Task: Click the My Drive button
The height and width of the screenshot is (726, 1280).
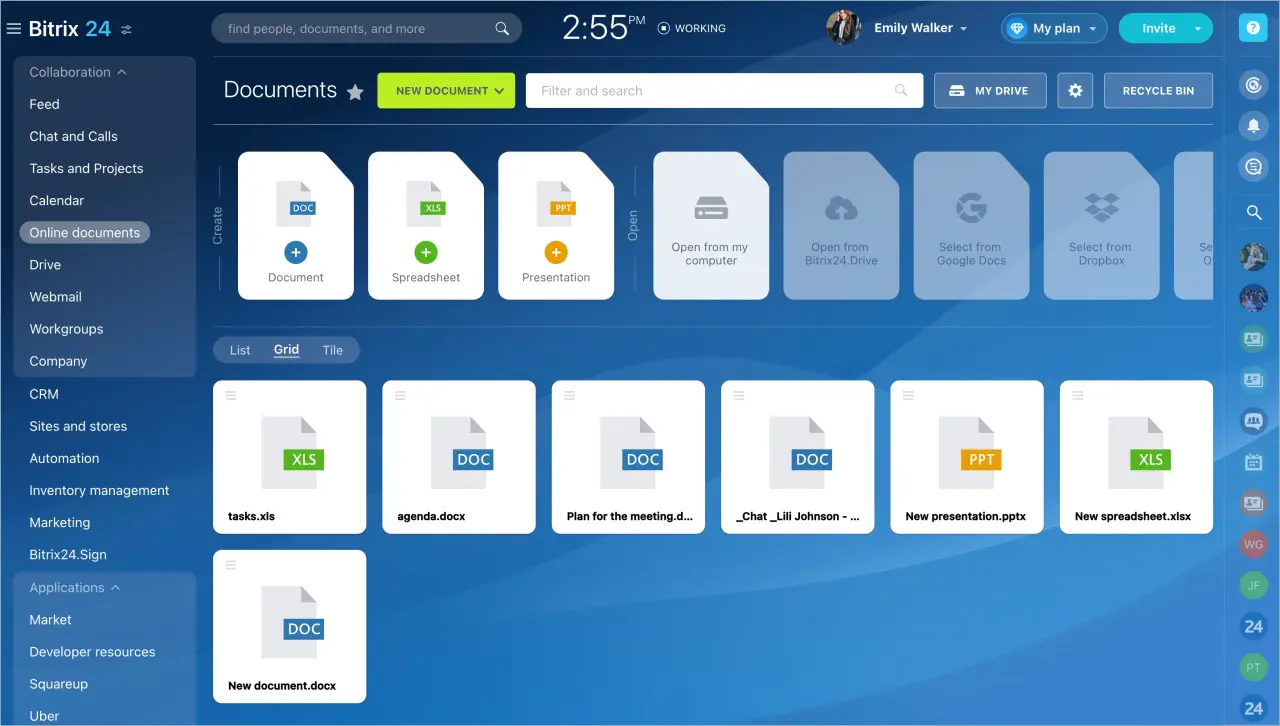Action: coord(989,91)
